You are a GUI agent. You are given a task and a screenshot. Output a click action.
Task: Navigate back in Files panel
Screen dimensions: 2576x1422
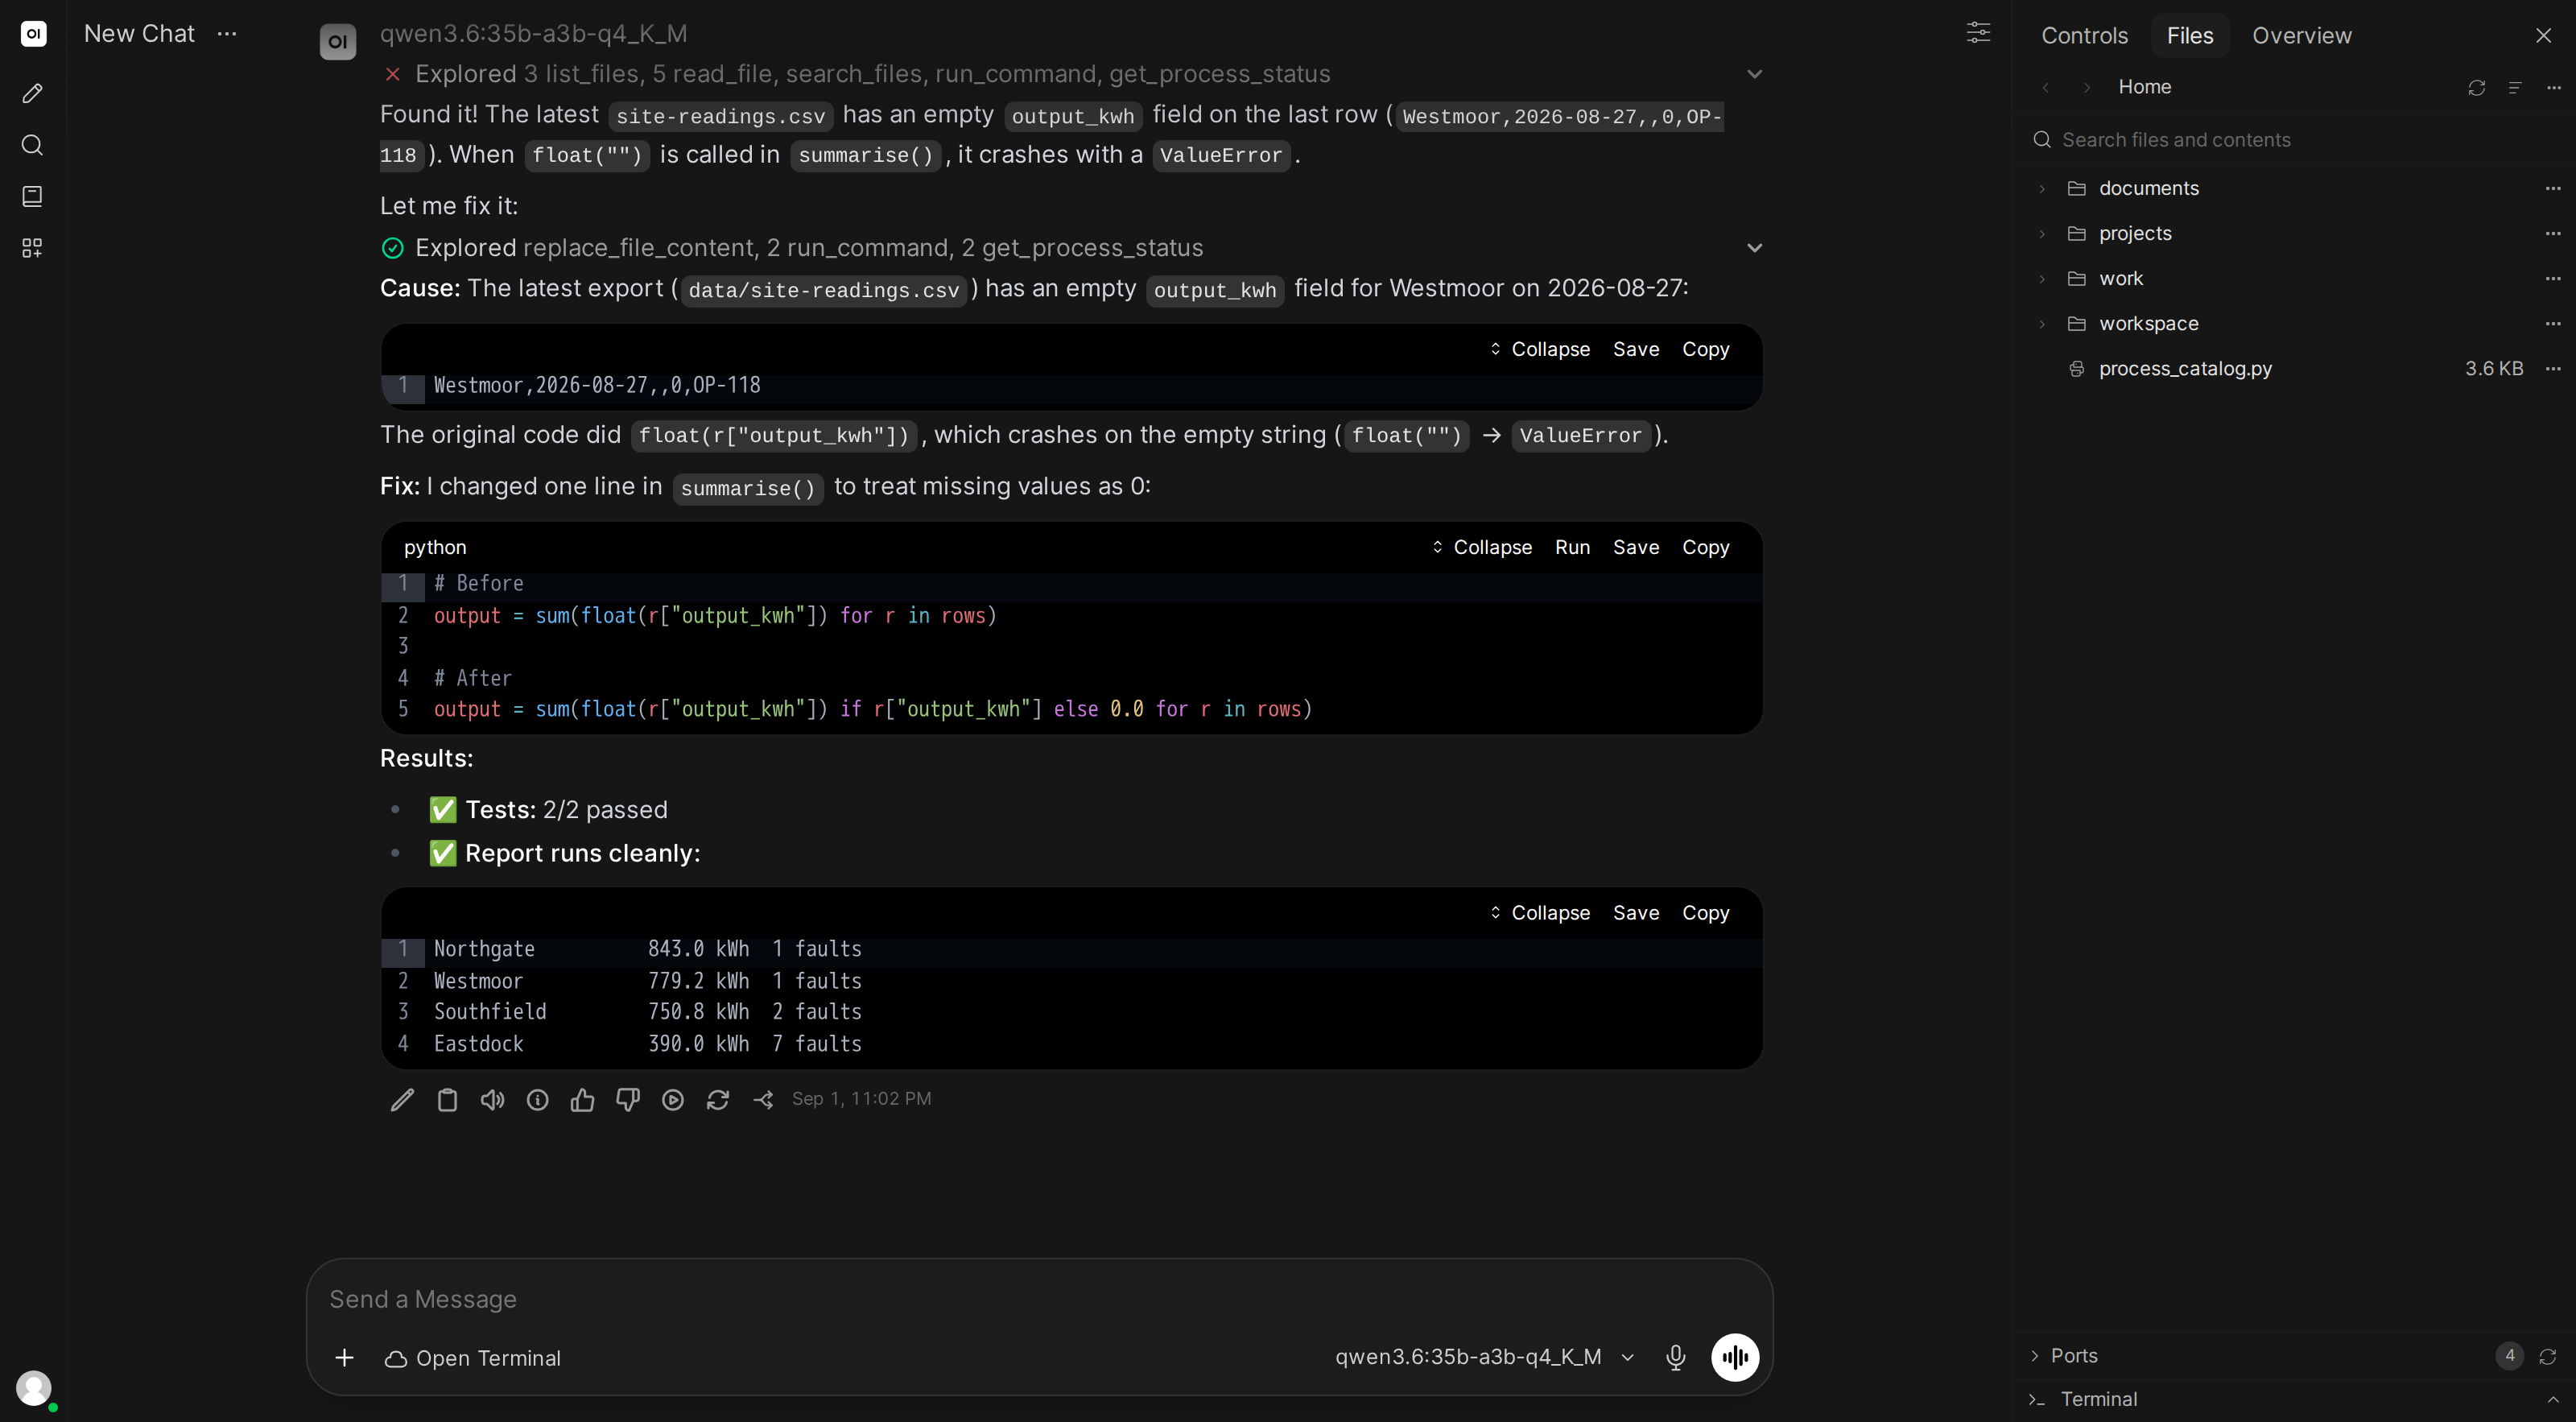pos(2046,87)
